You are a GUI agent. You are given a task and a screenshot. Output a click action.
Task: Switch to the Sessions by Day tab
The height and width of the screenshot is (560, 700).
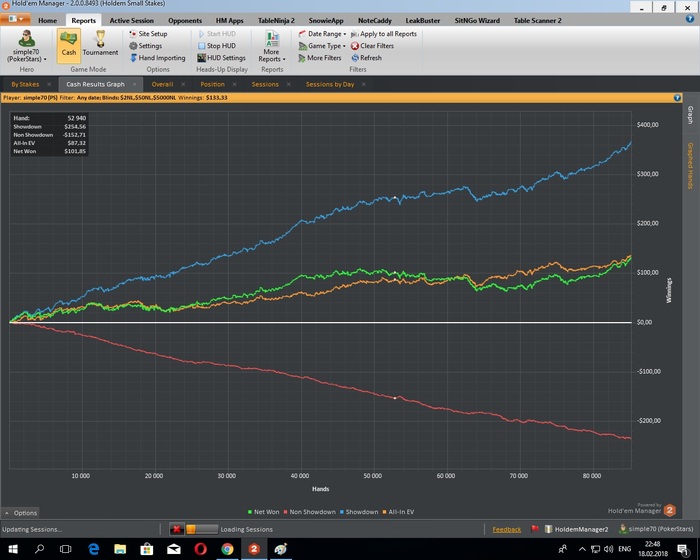[x=330, y=84]
